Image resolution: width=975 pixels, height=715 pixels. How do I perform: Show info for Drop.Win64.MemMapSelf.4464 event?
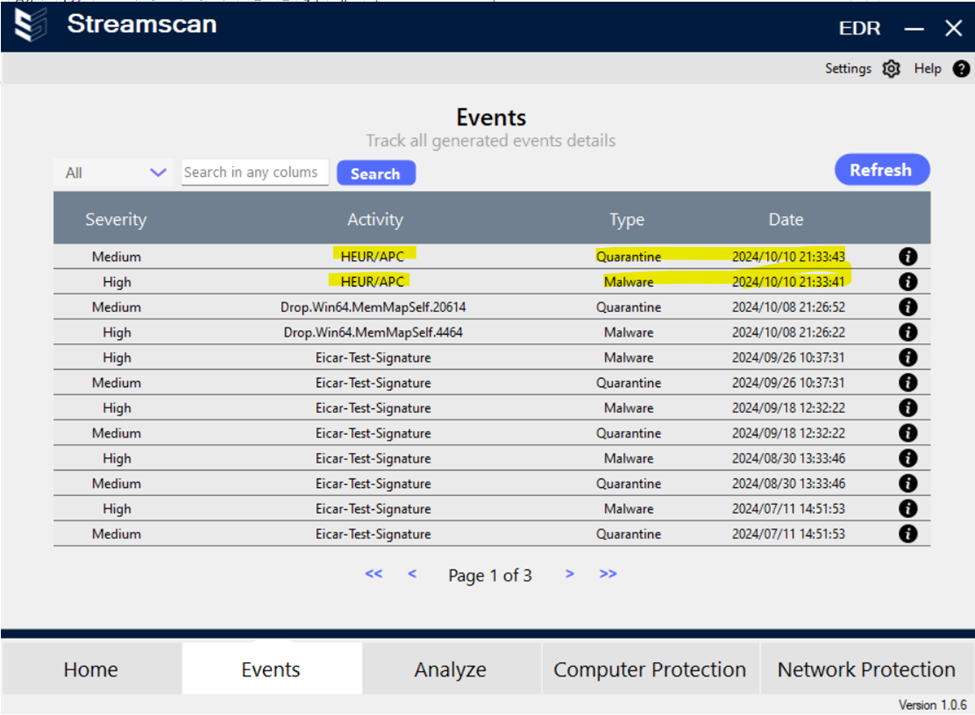tap(908, 332)
